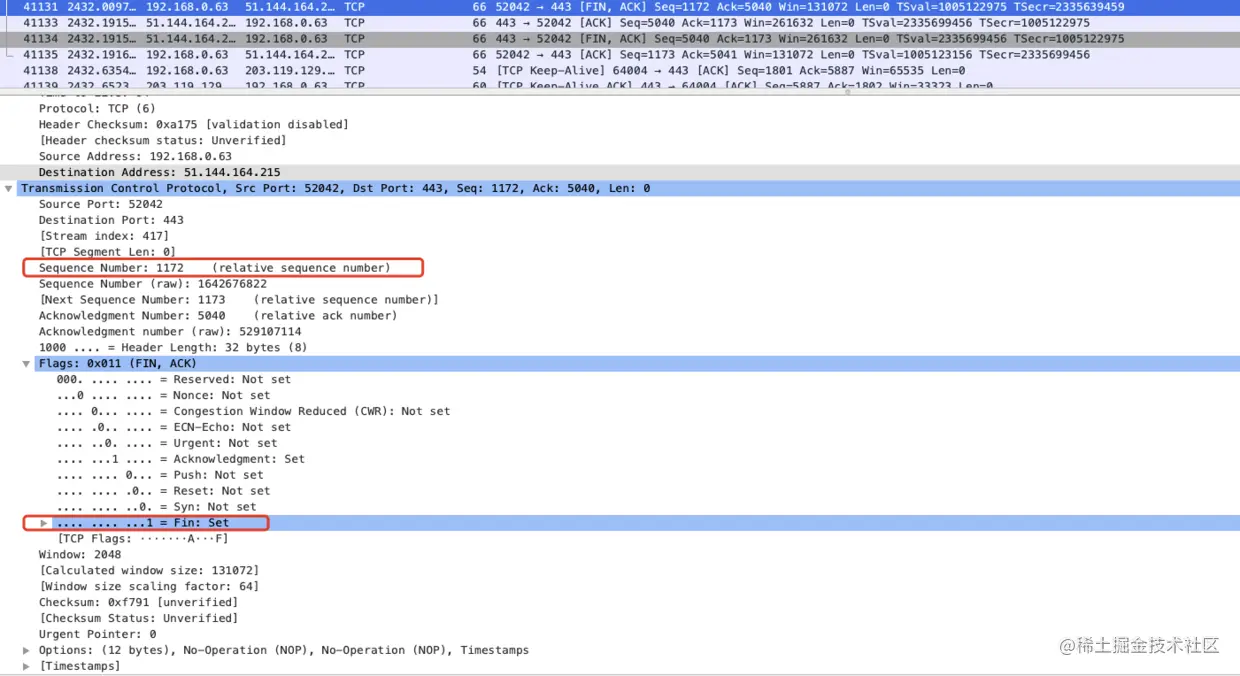The width and height of the screenshot is (1240, 676).
Task: Select ECN-Echo: Not set flag line
Action: point(173,428)
